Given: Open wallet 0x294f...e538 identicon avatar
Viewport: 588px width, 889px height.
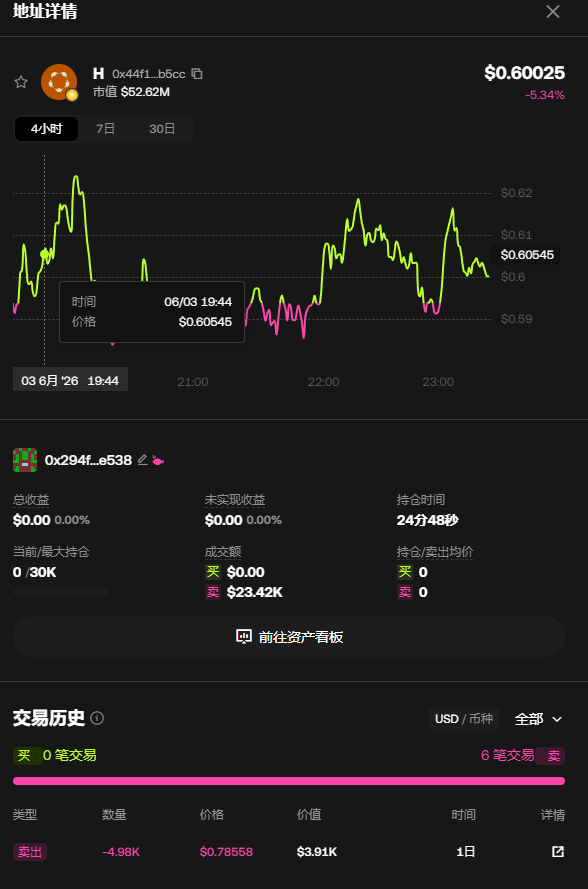Looking at the screenshot, I should point(25,460).
